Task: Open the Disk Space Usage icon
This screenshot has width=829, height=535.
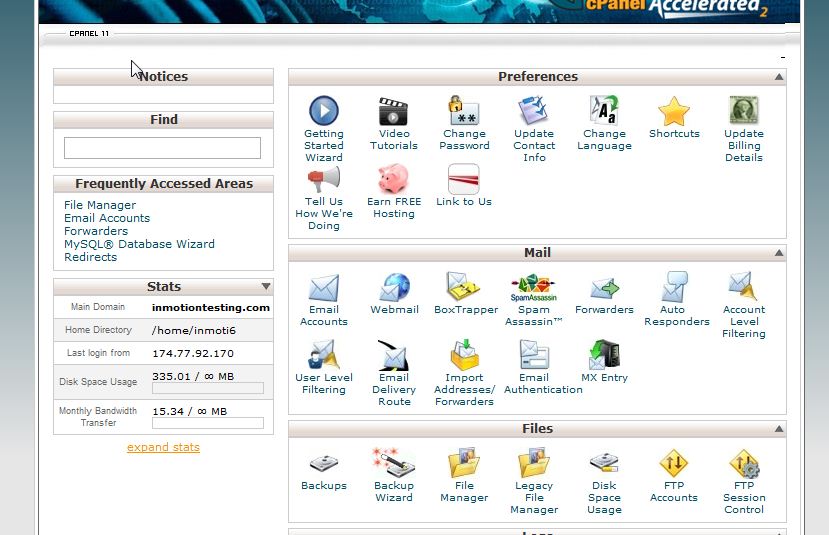Action: [x=604, y=463]
